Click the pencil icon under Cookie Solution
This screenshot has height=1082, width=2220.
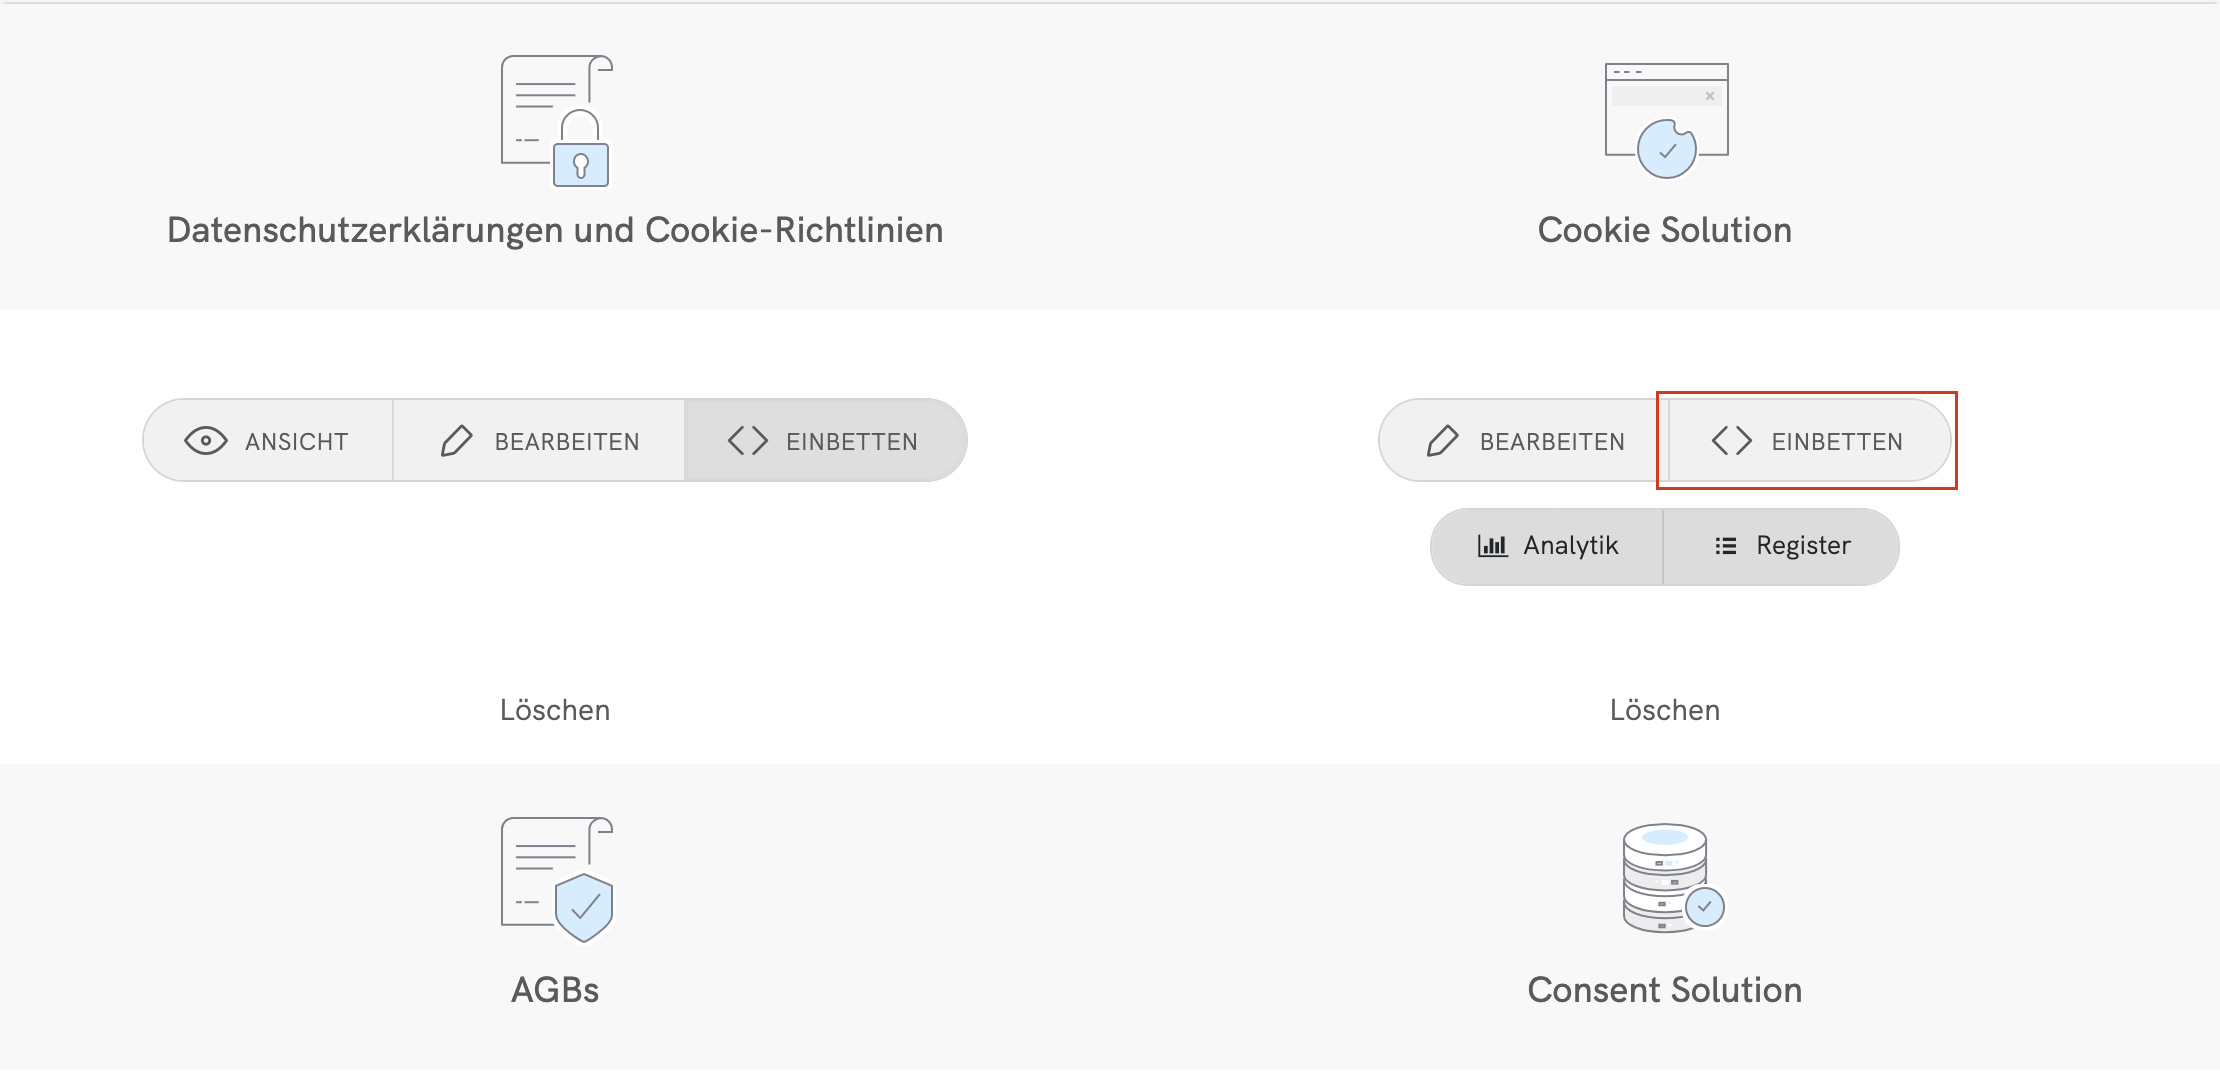(x=1442, y=441)
